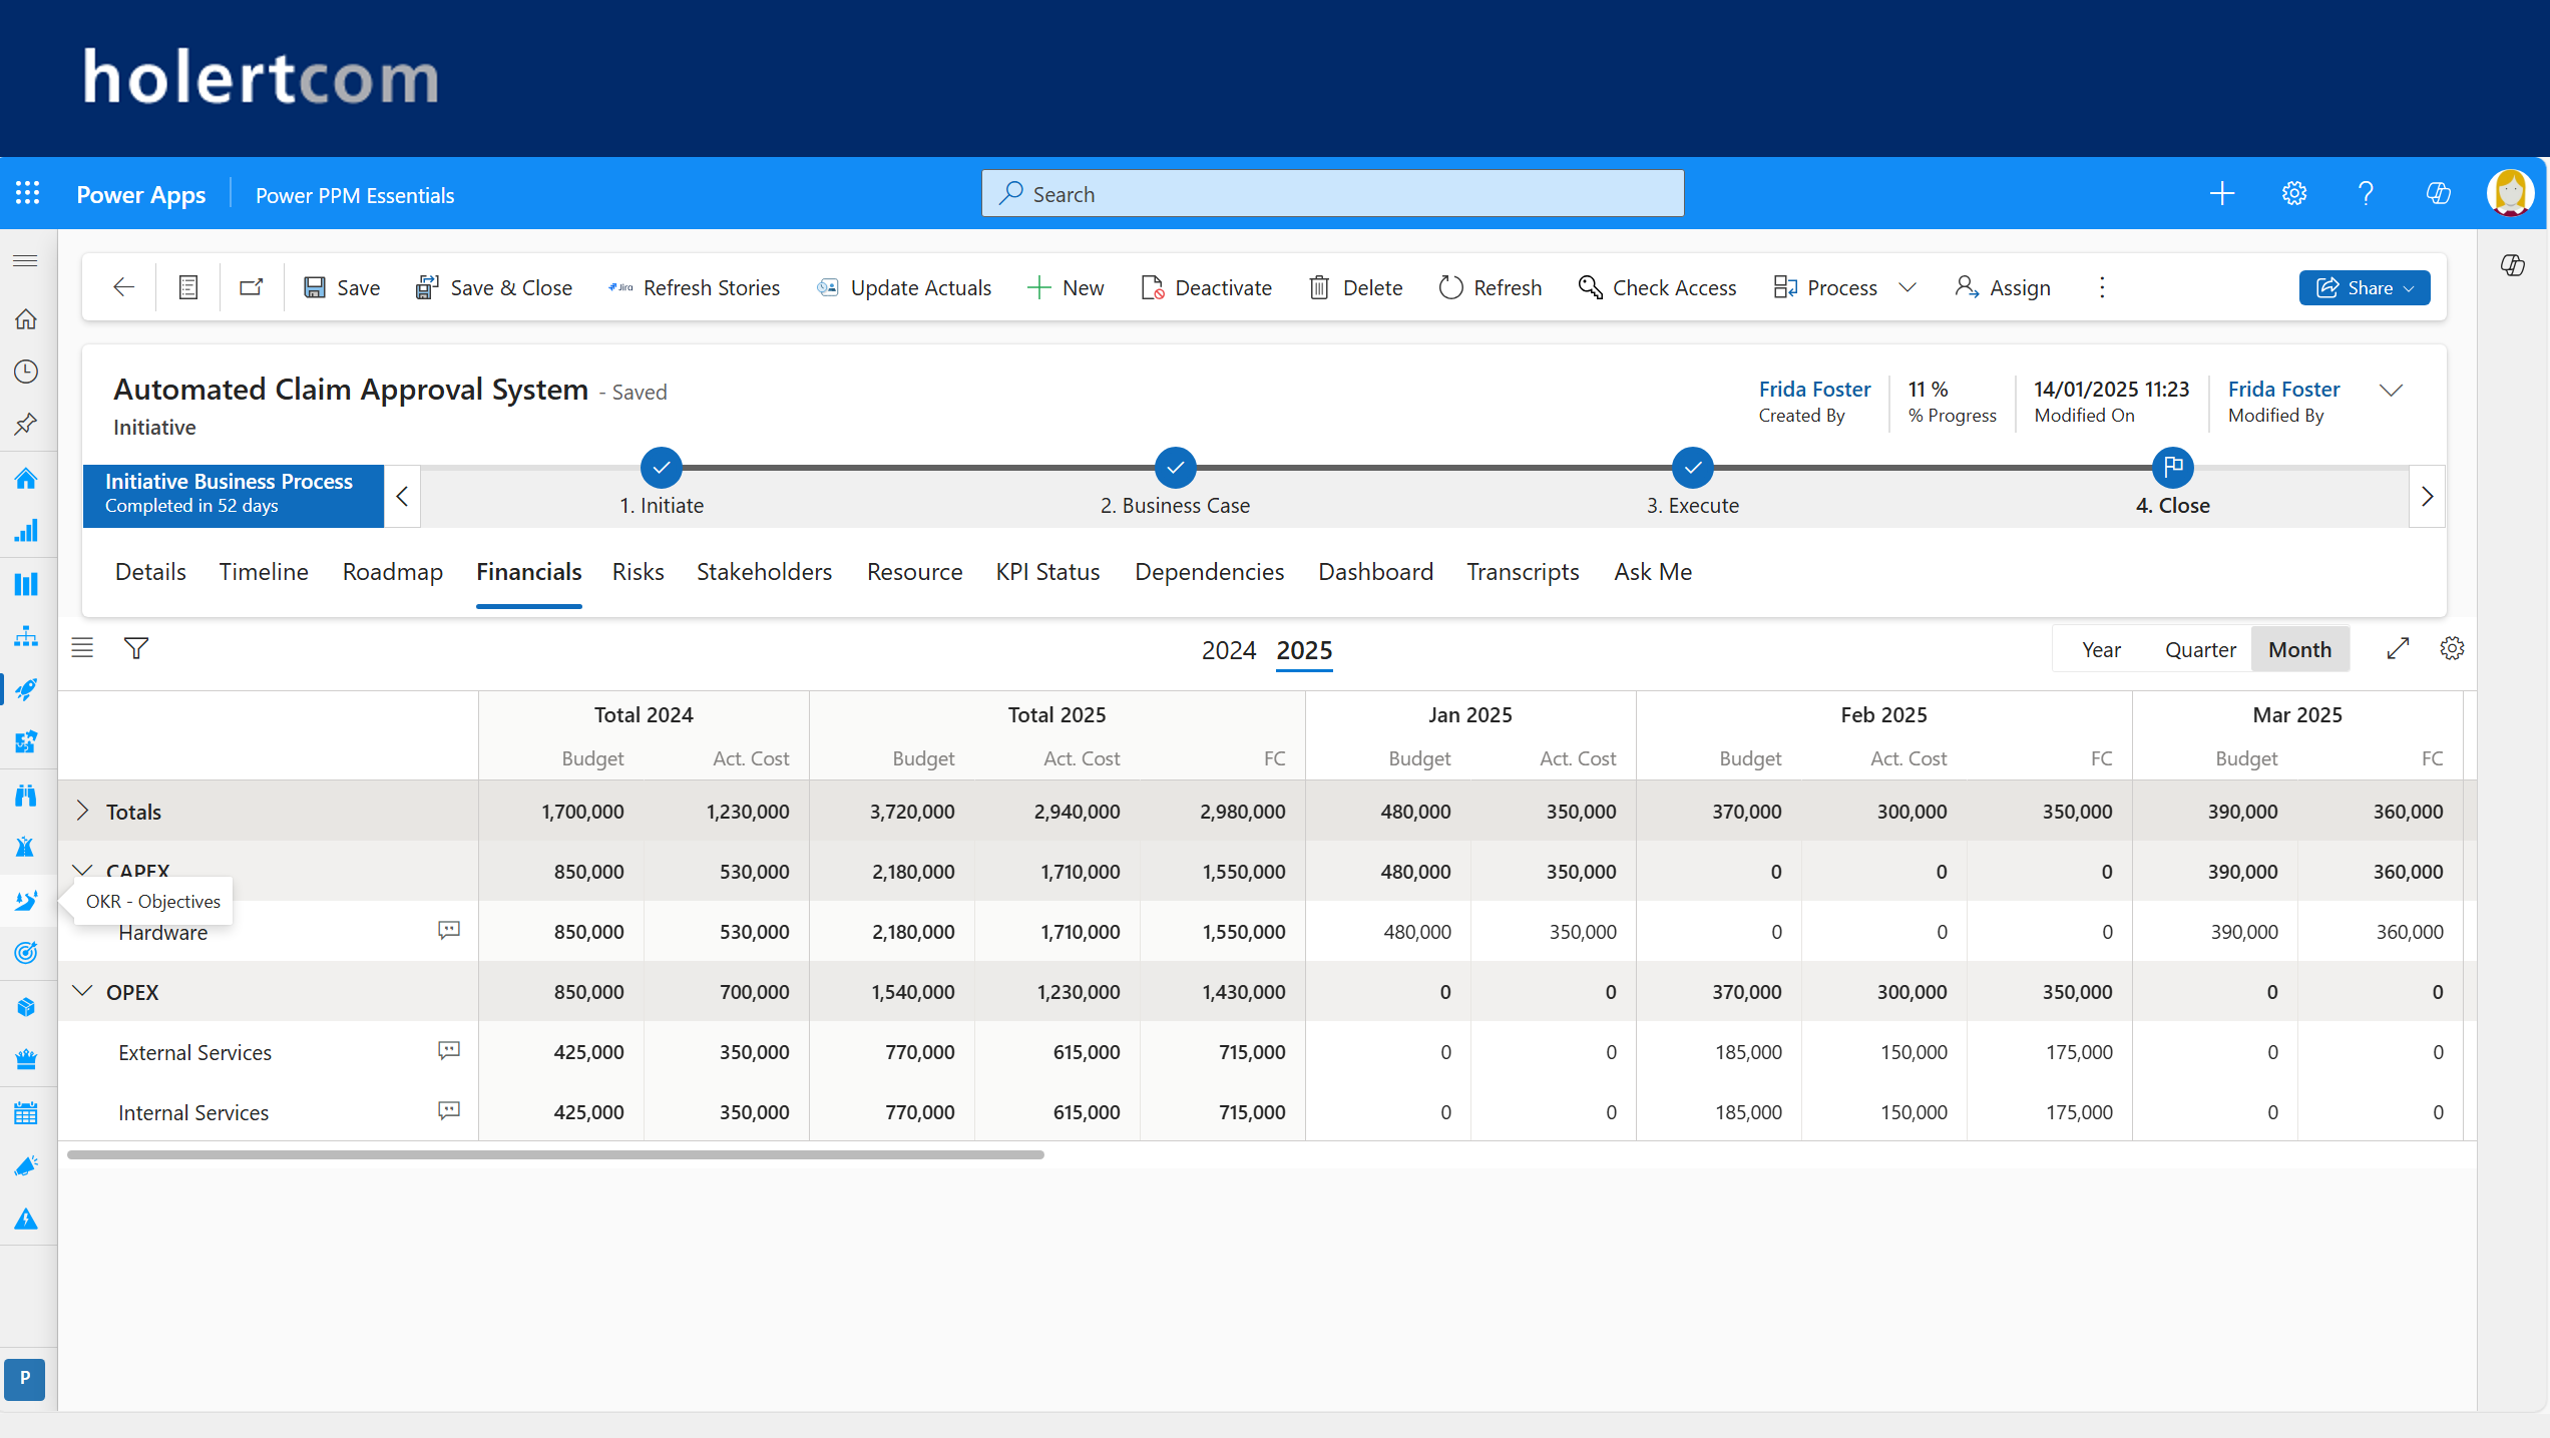Switch view to Quarter
Screen dimensions: 2550x1438
tap(2200, 649)
